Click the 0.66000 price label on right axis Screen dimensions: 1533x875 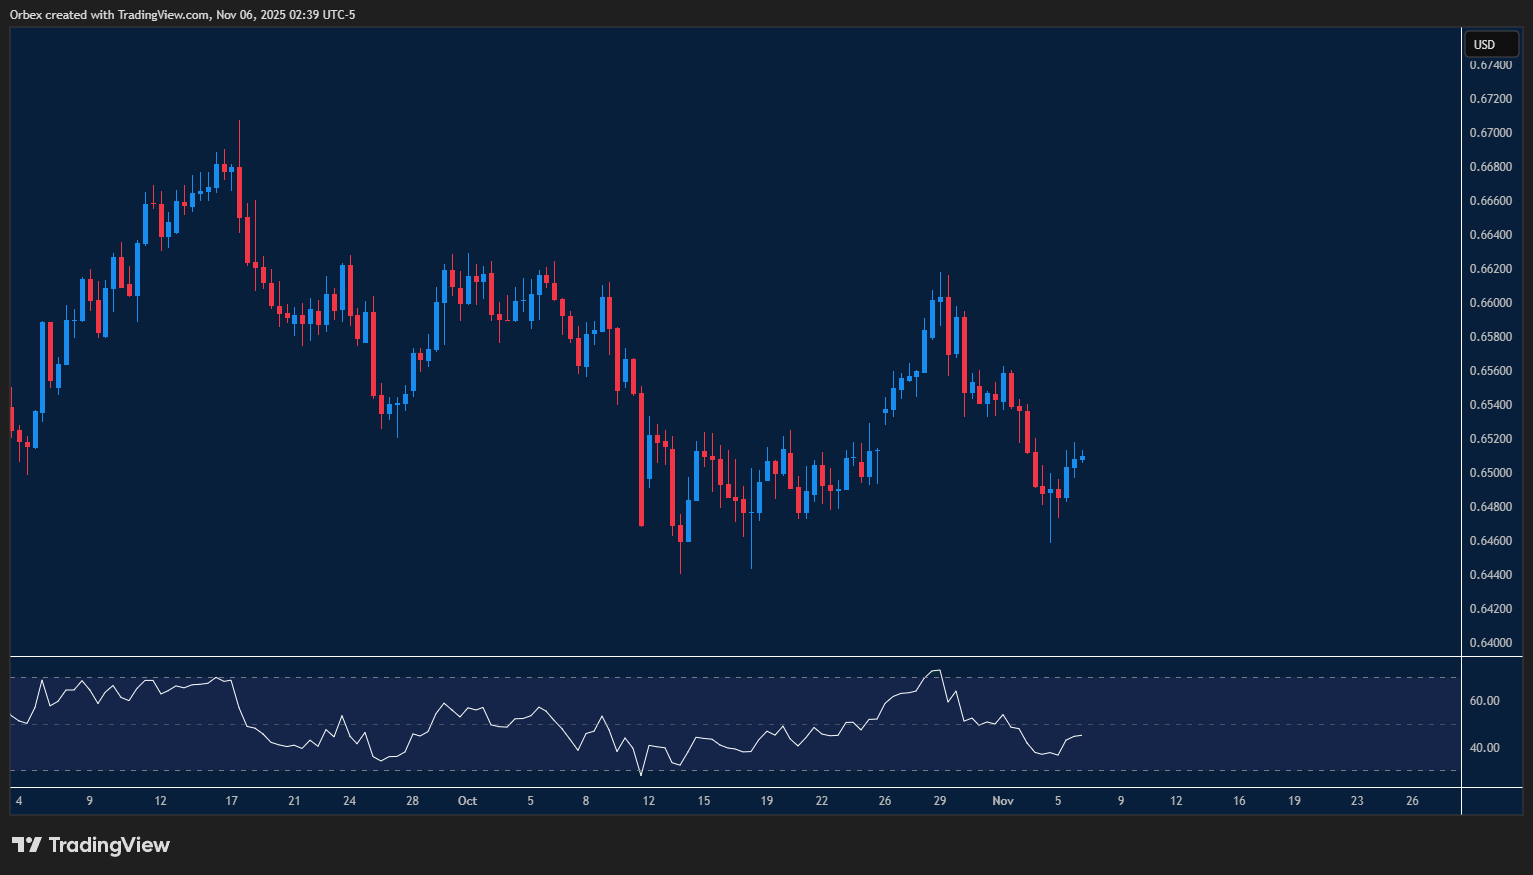(x=1492, y=302)
